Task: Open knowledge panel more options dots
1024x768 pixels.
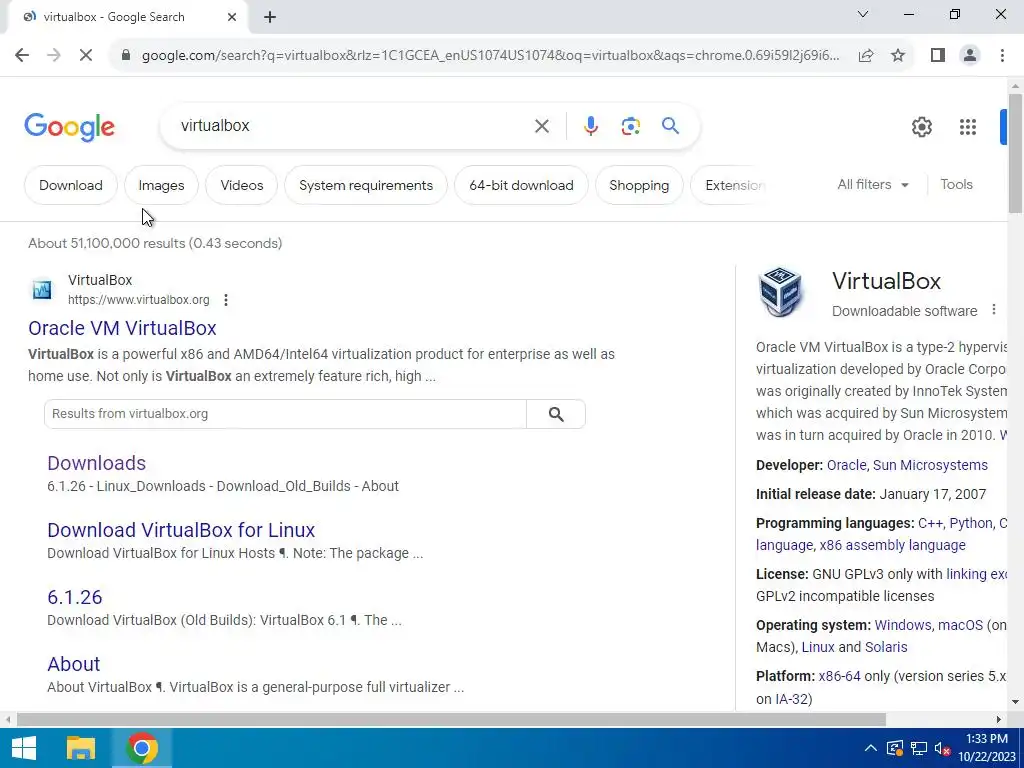Action: (993, 310)
